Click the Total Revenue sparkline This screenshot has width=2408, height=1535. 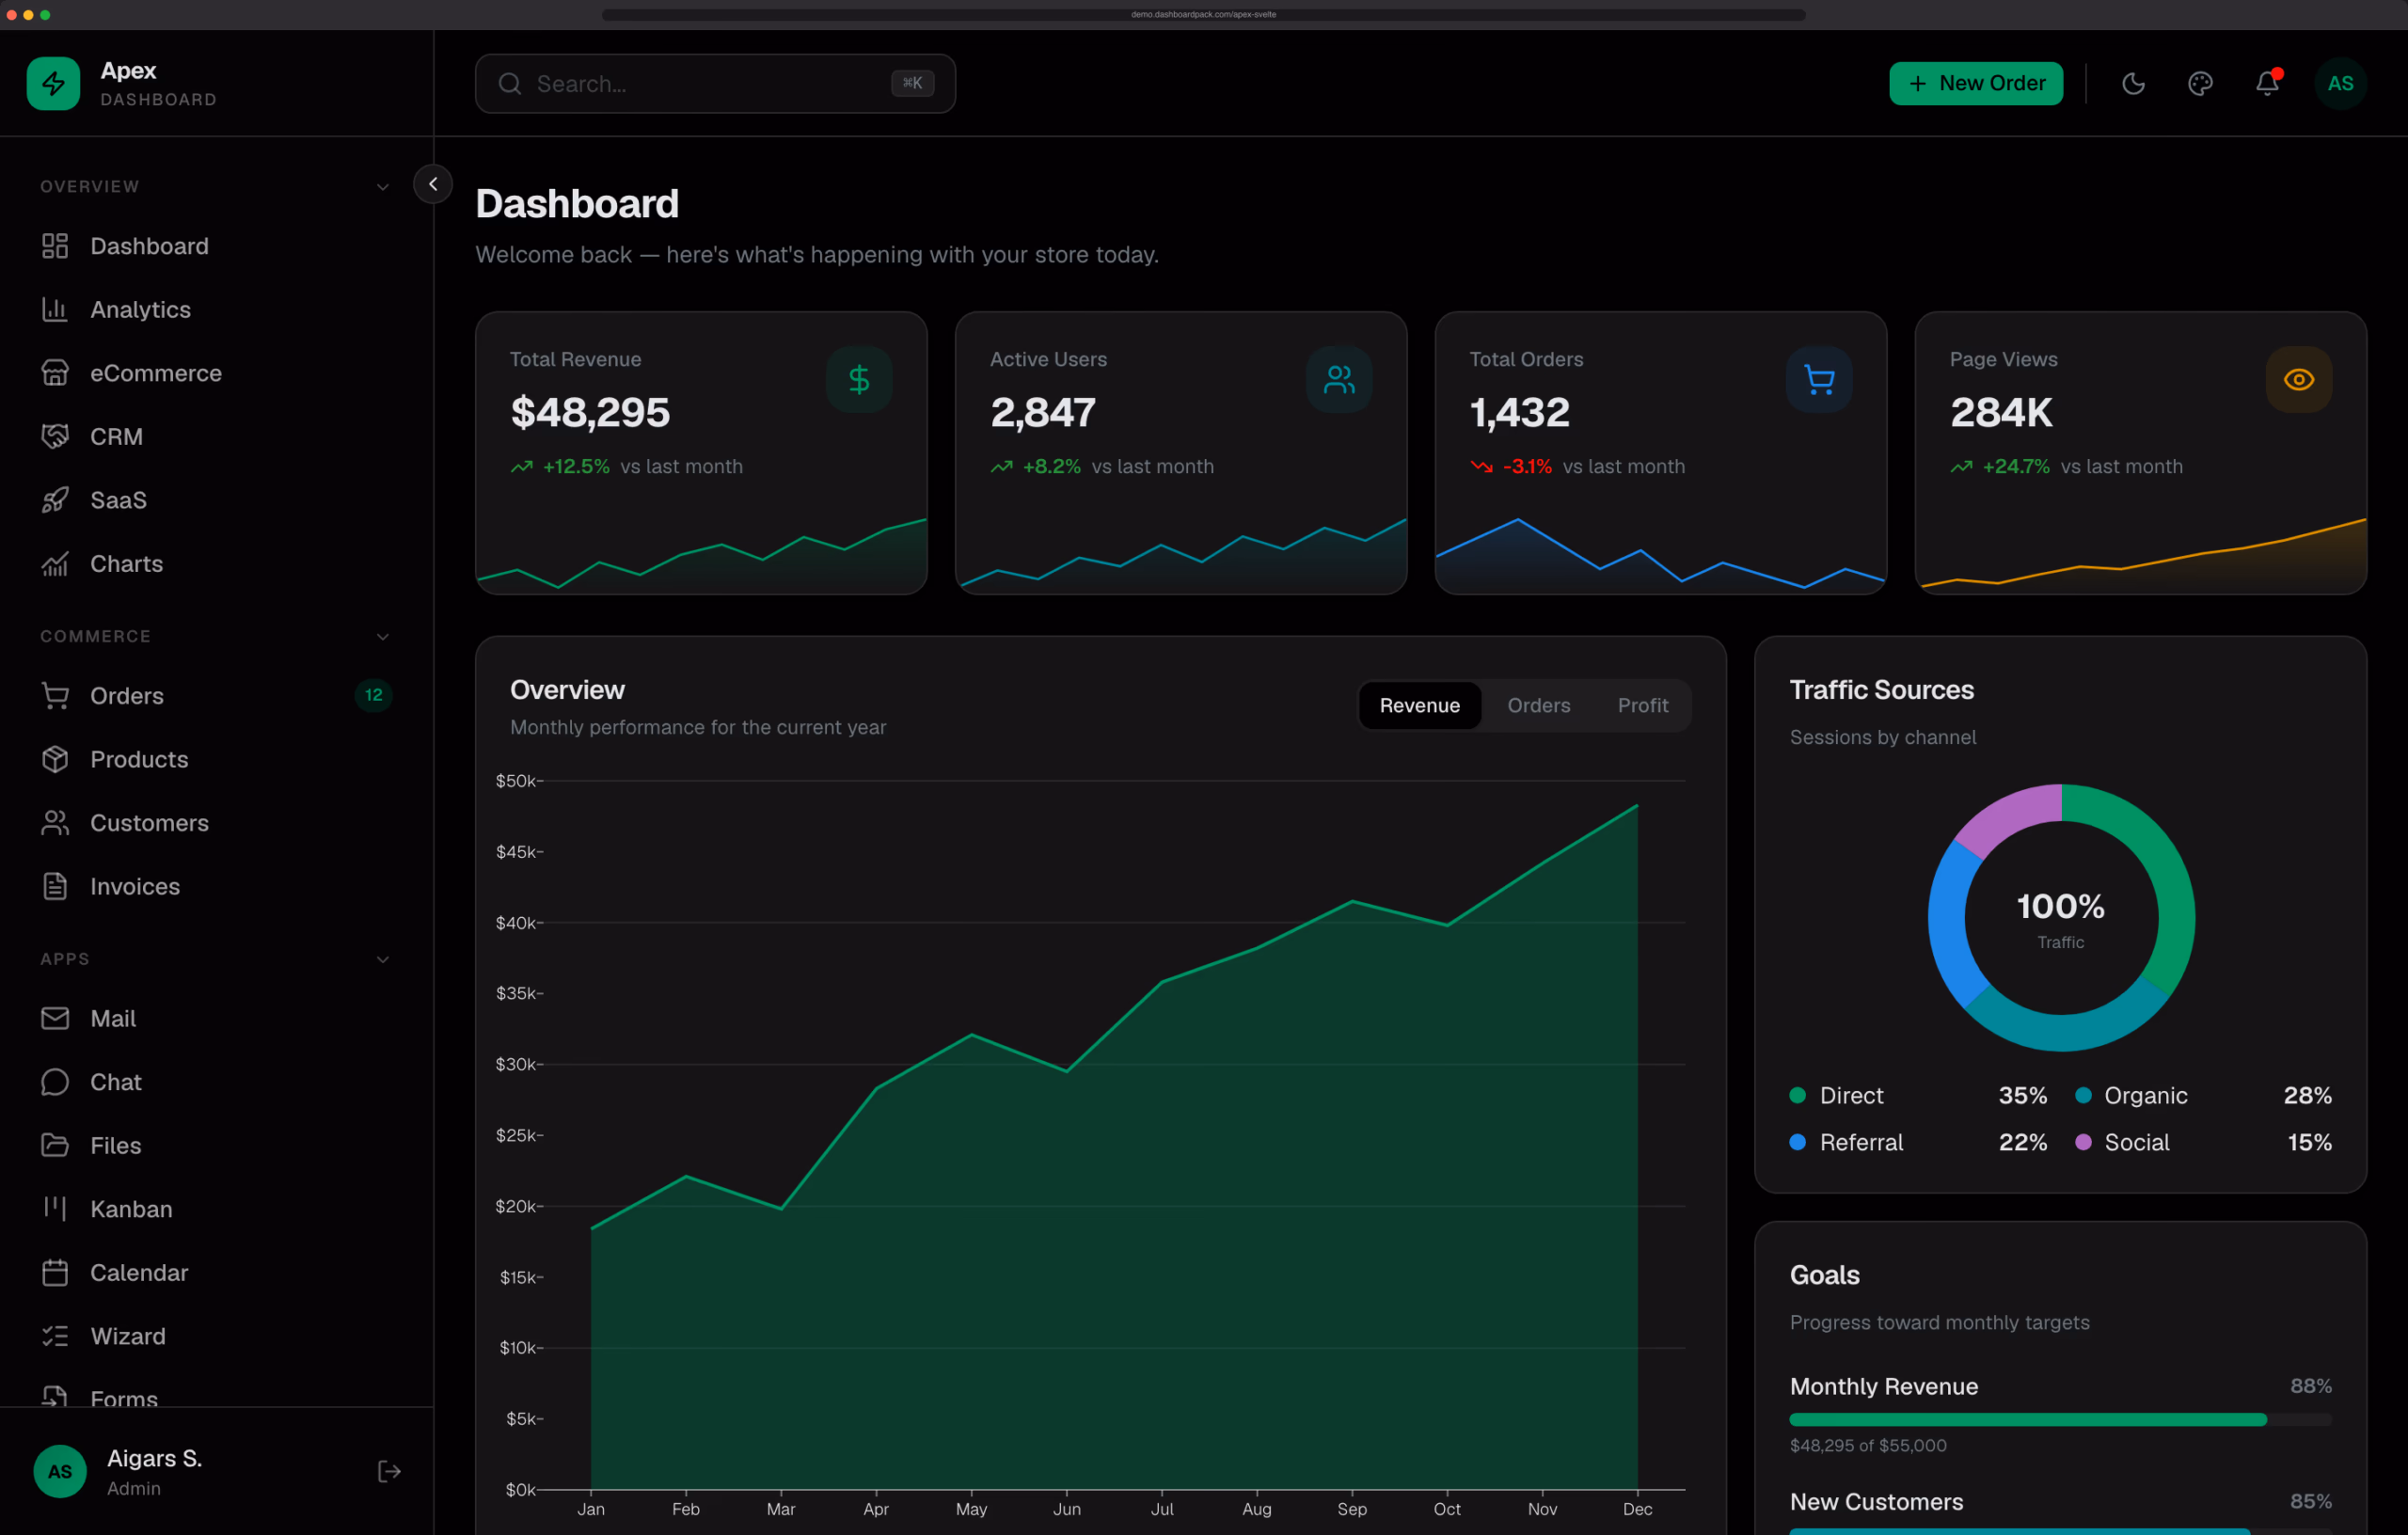click(701, 556)
